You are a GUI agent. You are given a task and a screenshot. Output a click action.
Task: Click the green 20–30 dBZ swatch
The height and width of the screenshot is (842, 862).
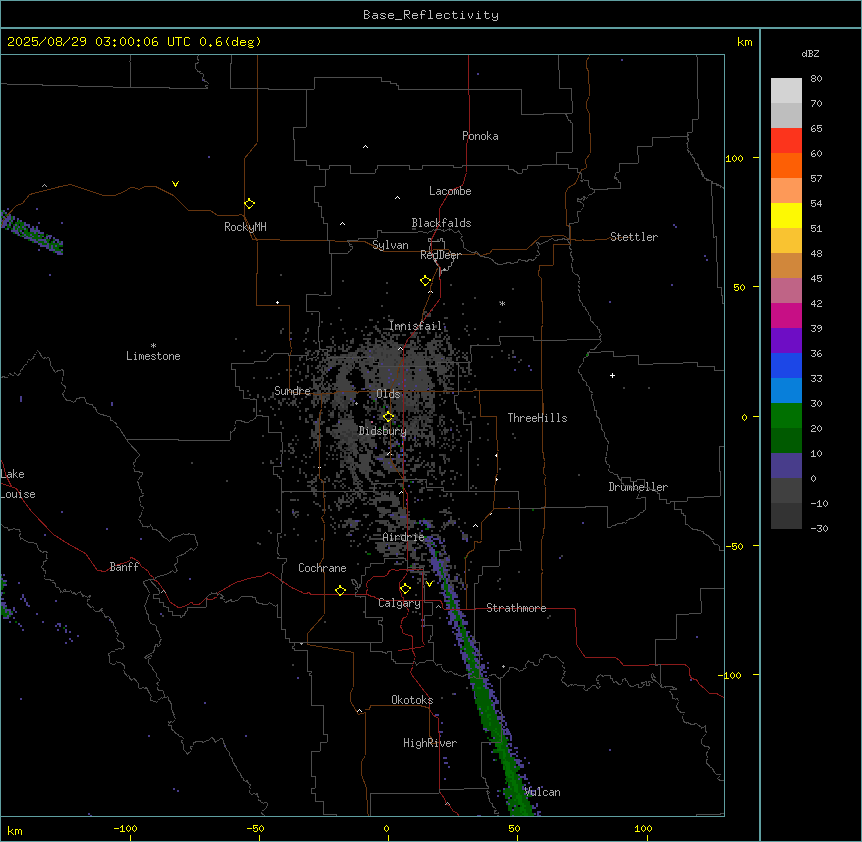[786, 416]
